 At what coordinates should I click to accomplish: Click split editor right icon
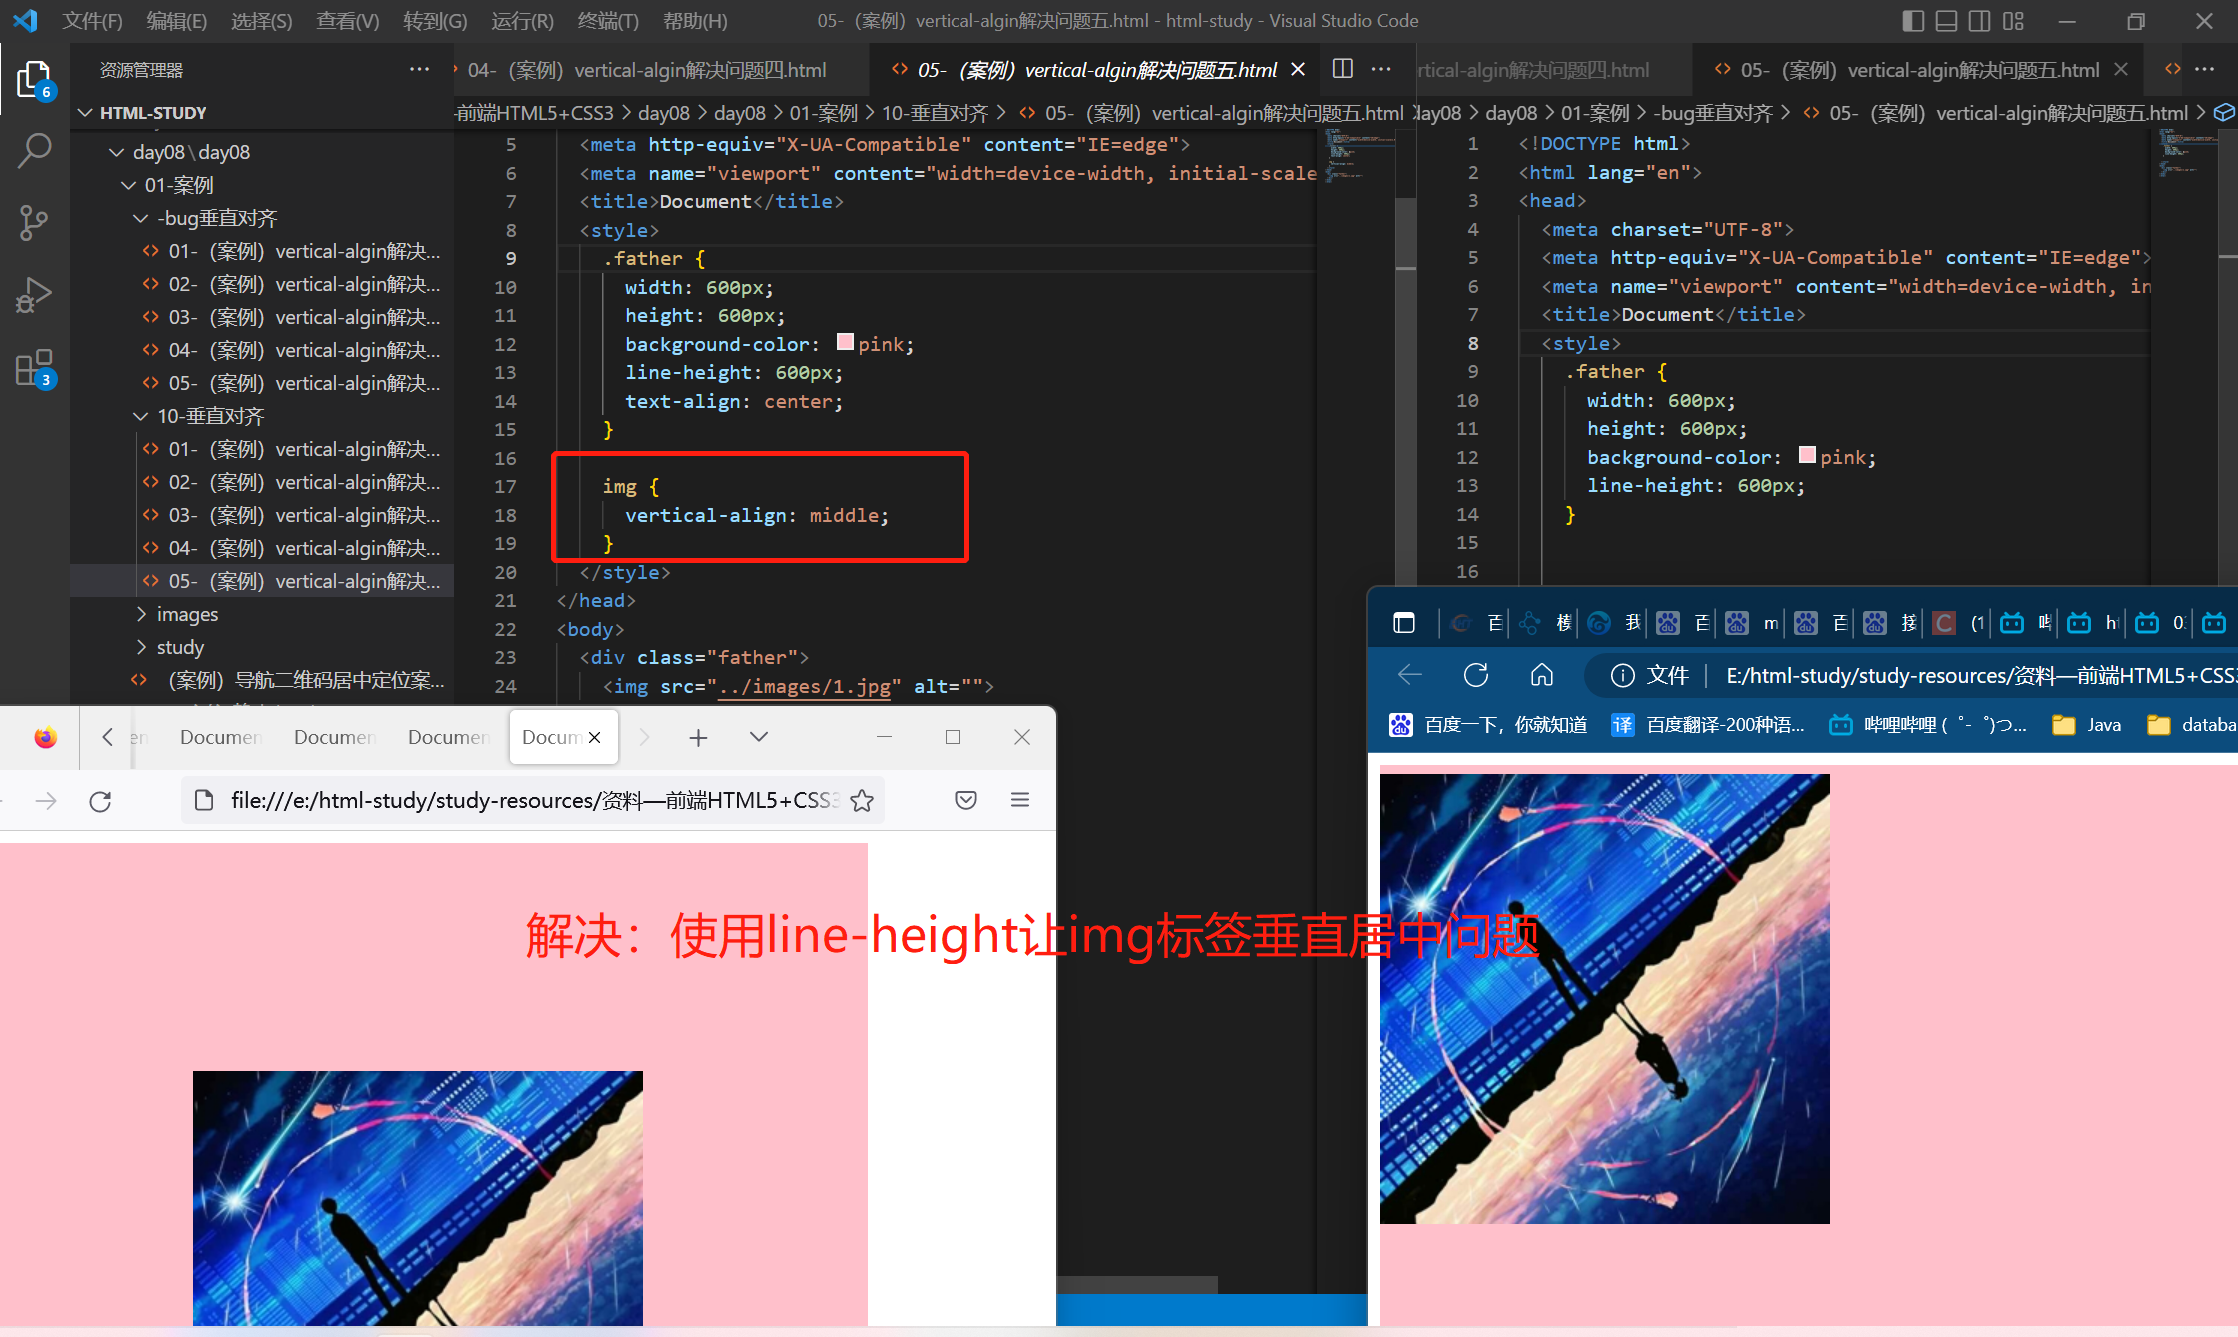click(x=1343, y=69)
